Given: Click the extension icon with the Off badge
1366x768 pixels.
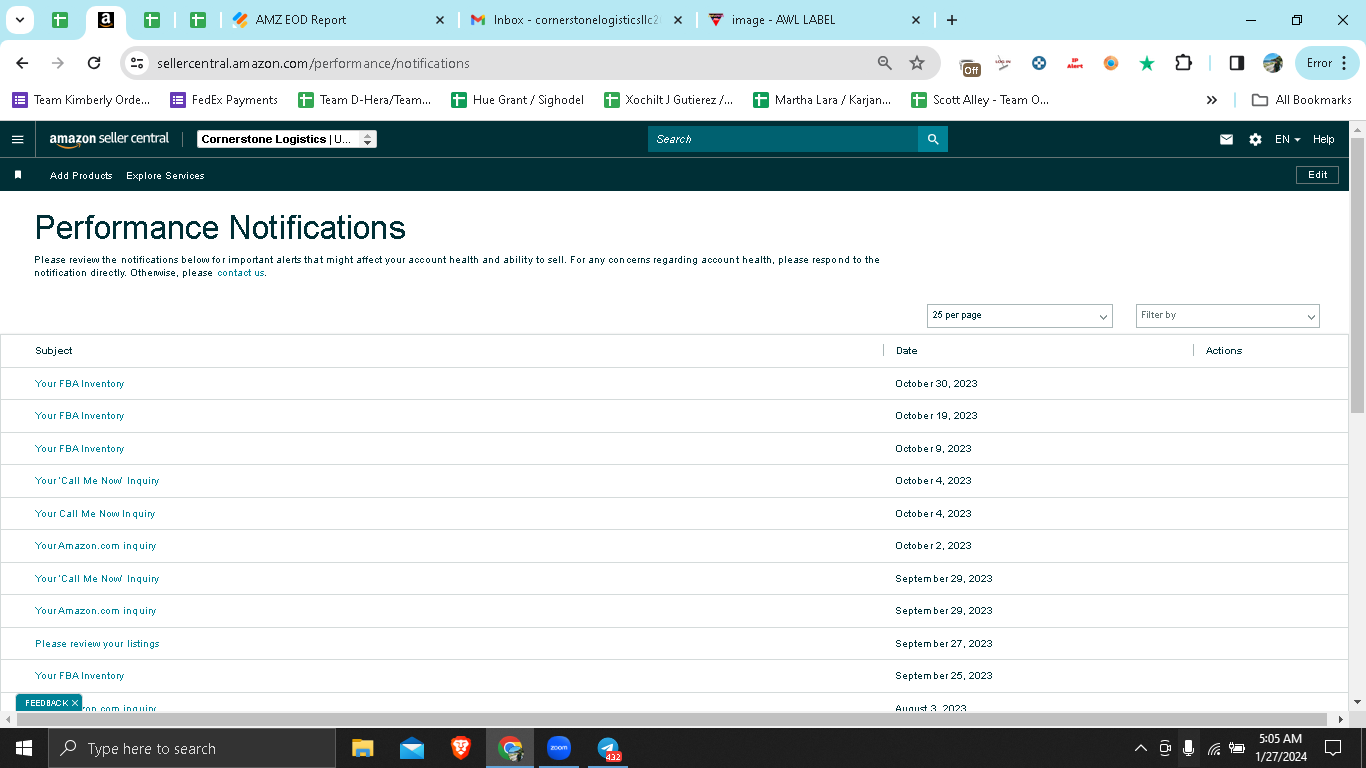Looking at the screenshot, I should click(970, 65).
